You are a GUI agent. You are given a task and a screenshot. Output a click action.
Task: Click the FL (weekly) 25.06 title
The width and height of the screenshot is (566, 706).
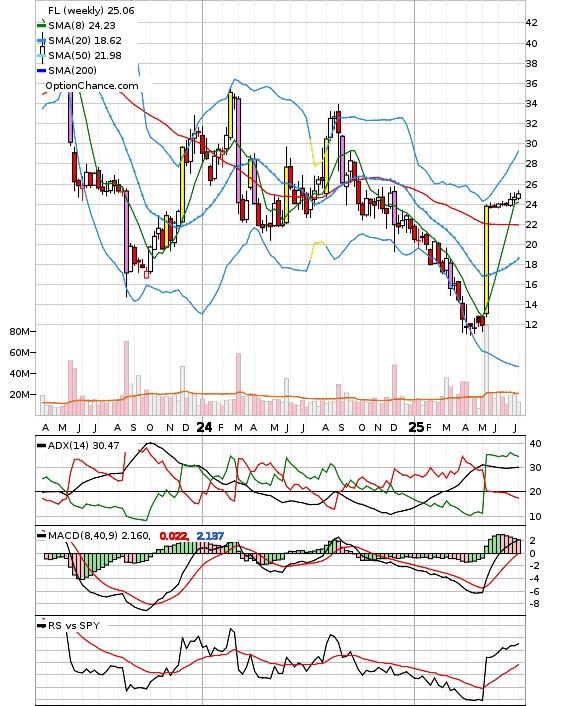click(91, 10)
